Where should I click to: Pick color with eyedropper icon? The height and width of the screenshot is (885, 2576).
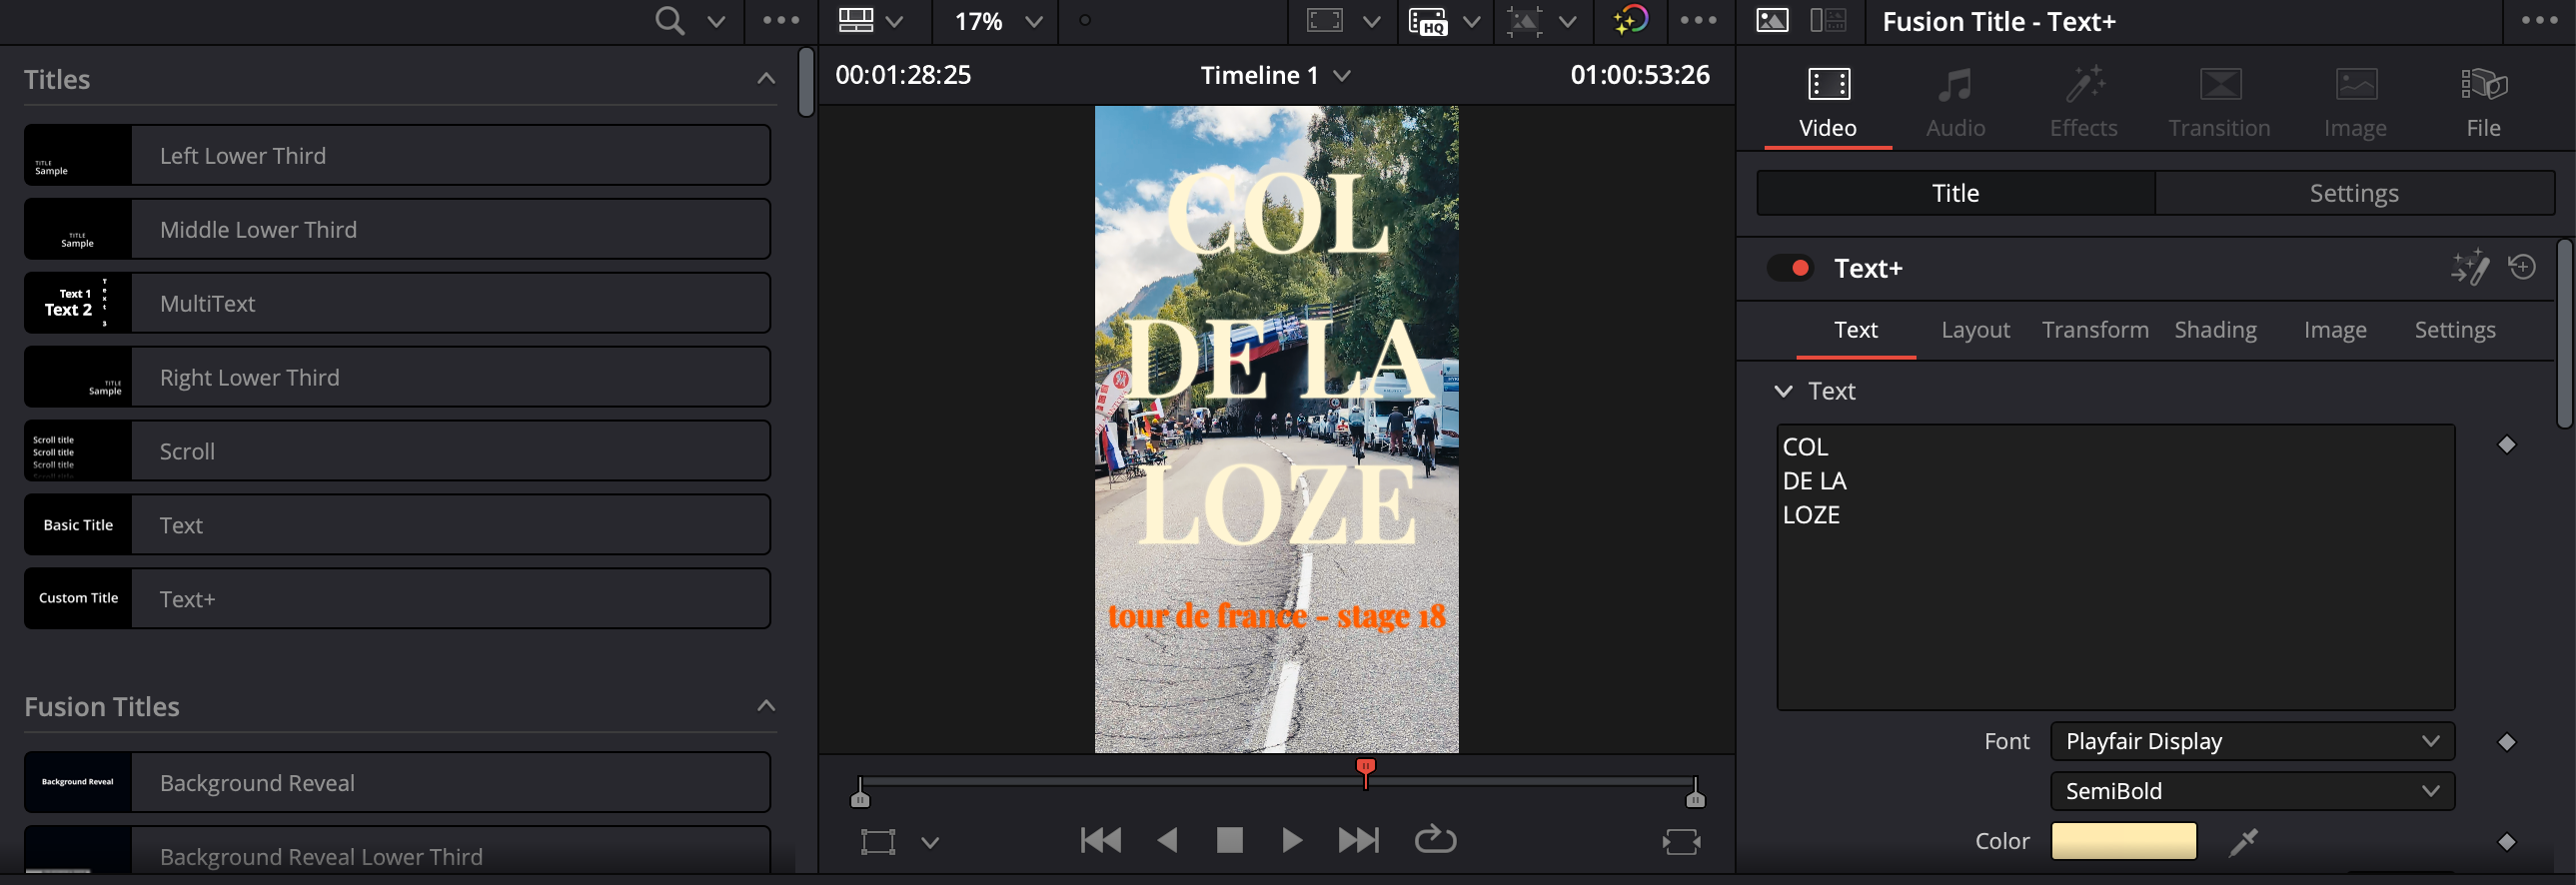pos(2244,842)
